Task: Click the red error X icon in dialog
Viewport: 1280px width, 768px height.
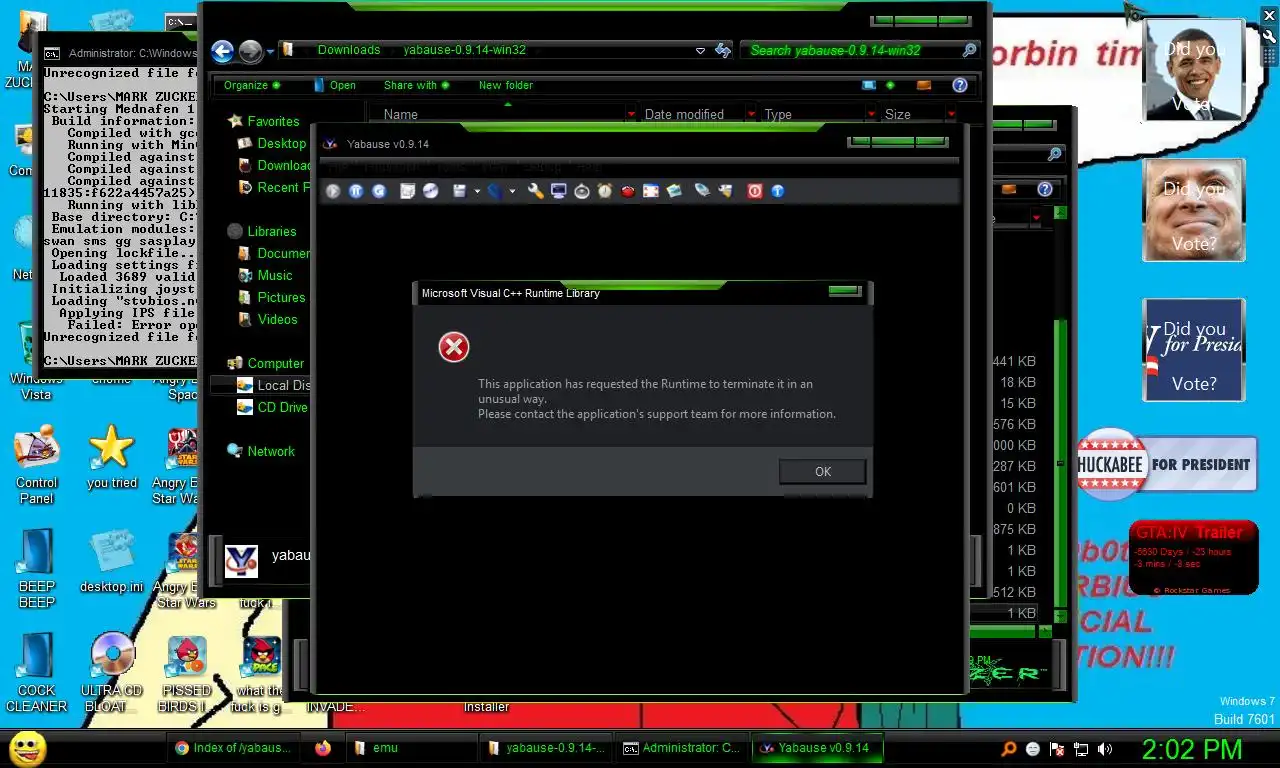Action: 454,347
